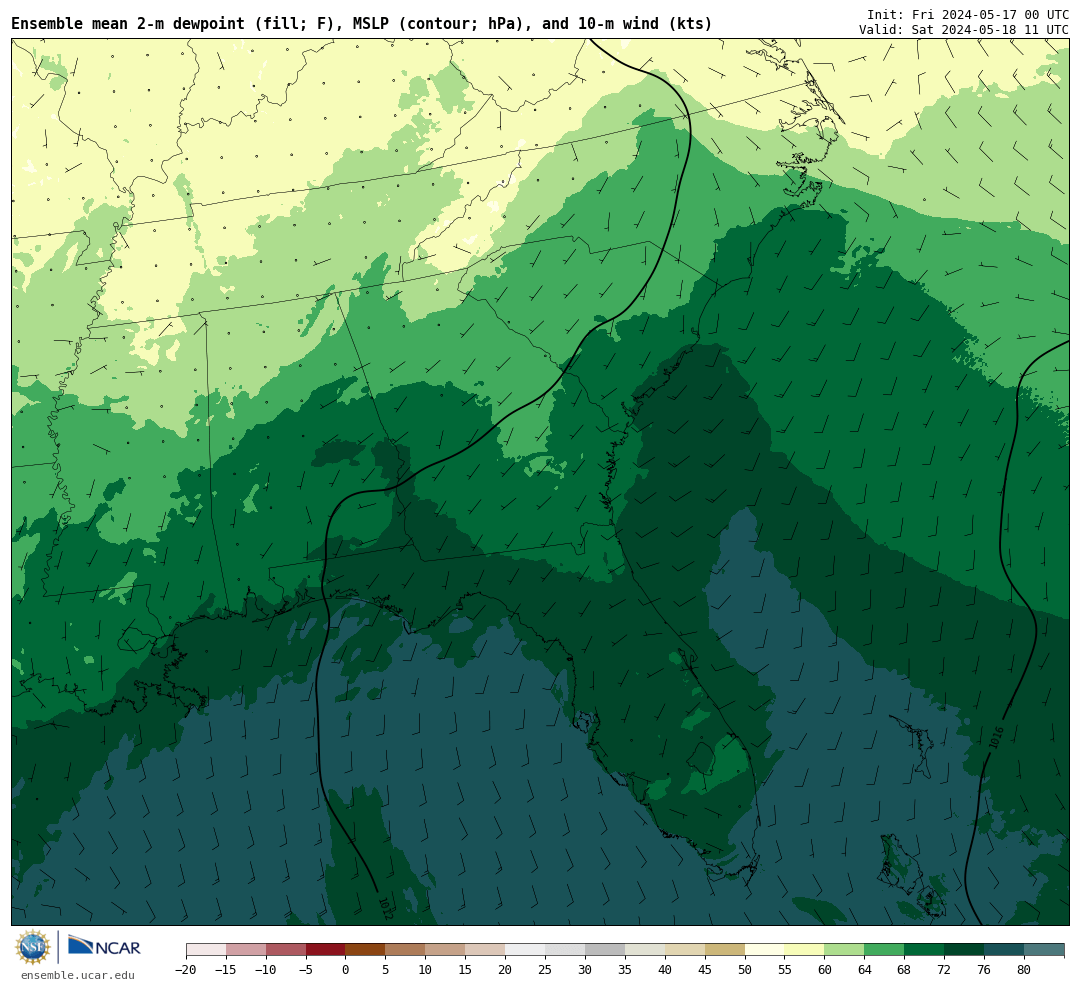Pick the colorbar swatch between -10 and -5
This screenshot has height=988, width=1080.
[x=286, y=950]
